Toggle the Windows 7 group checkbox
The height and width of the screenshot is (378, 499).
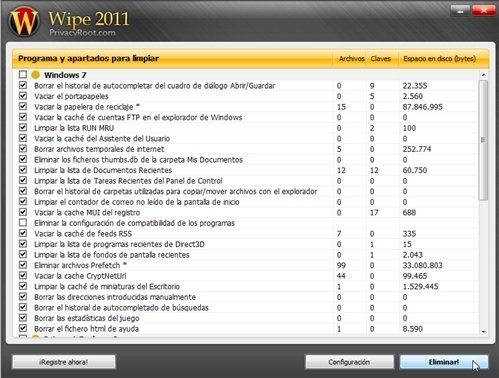(x=23, y=74)
